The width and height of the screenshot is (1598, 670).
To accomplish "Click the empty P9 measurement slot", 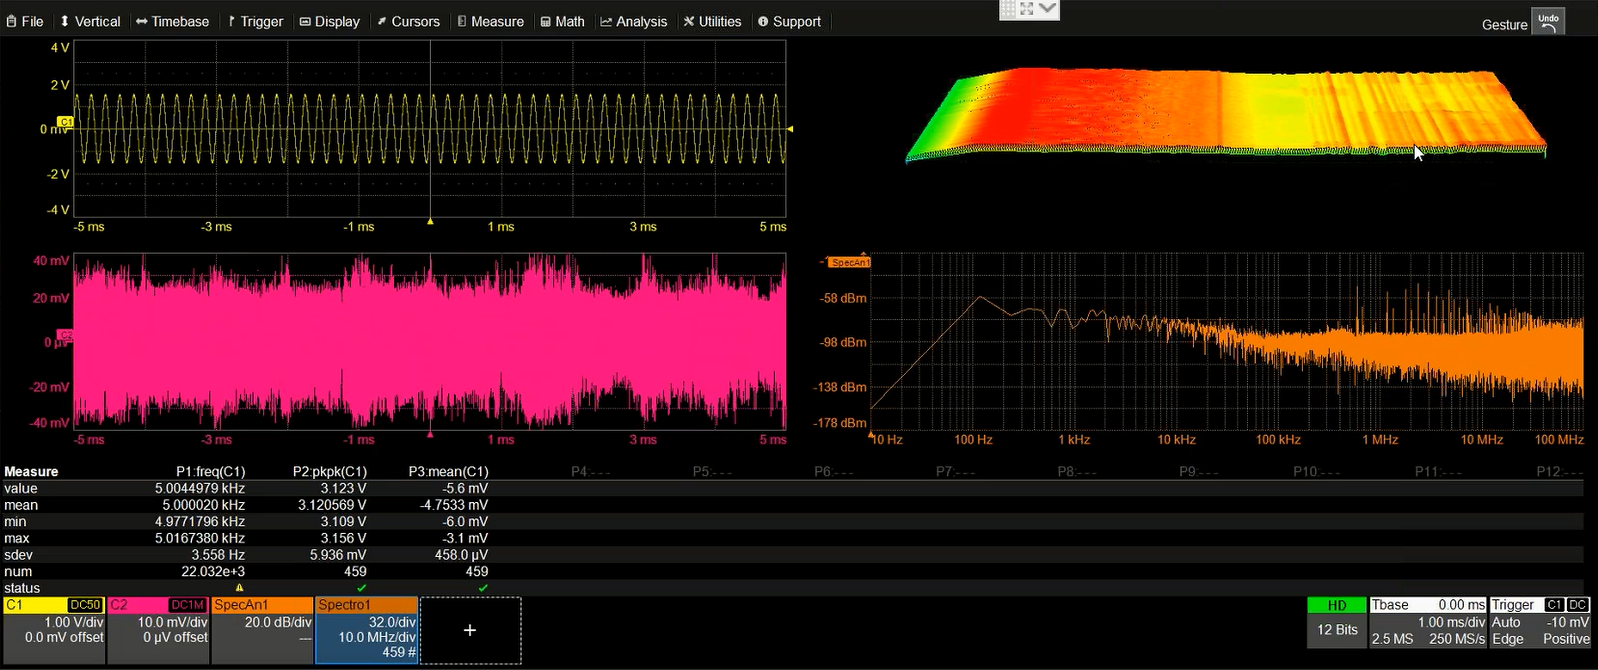I will pos(1199,471).
